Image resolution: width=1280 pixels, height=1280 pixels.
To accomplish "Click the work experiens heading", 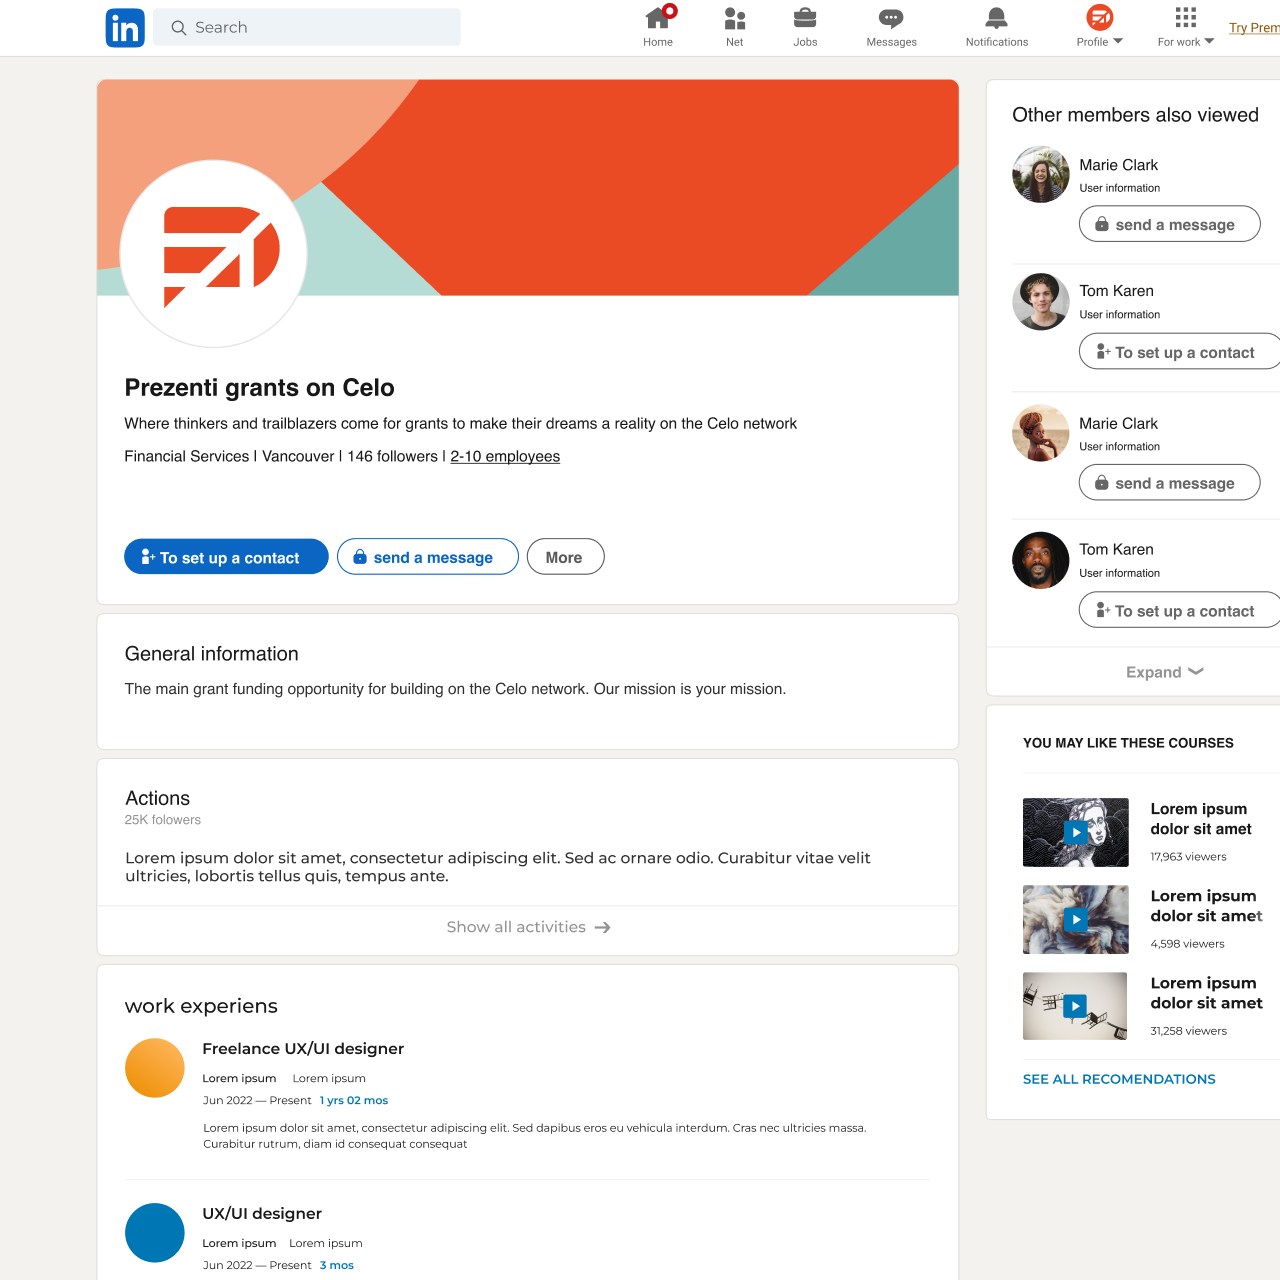I will pyautogui.click(x=201, y=1006).
